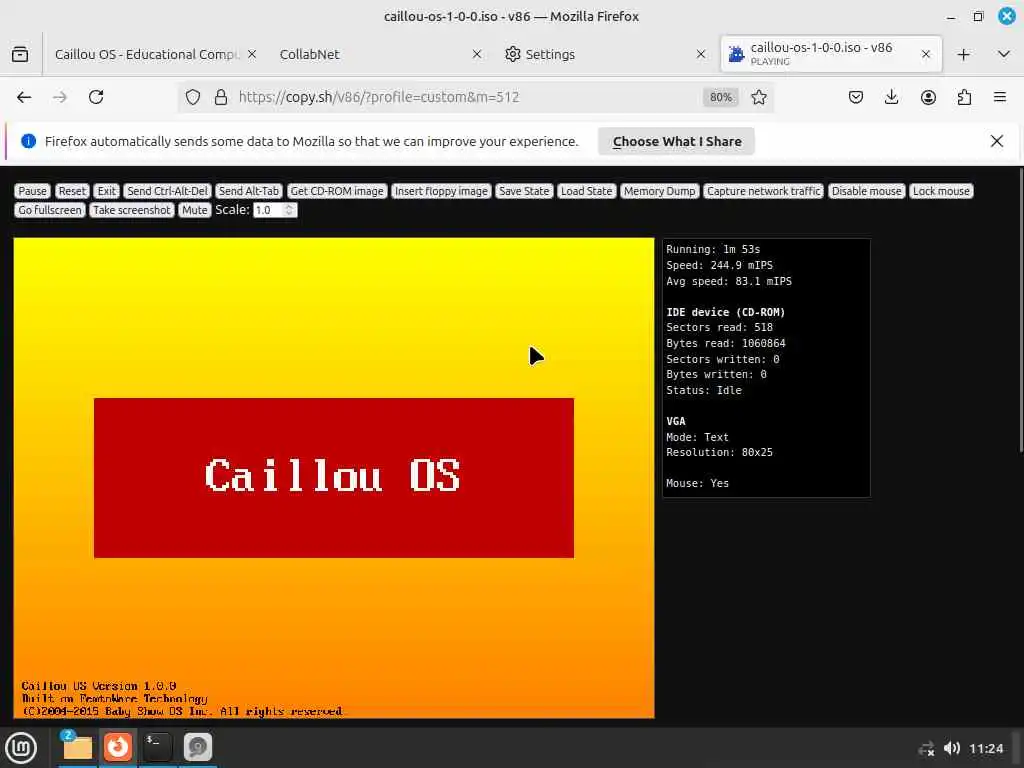Open the file manager from taskbar
Screen dimensions: 1024x768
click(77, 747)
